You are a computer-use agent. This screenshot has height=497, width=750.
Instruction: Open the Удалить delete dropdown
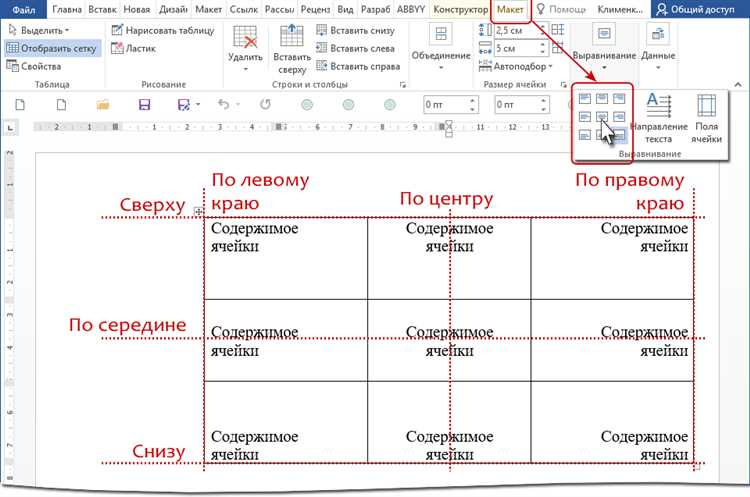pyautogui.click(x=245, y=49)
